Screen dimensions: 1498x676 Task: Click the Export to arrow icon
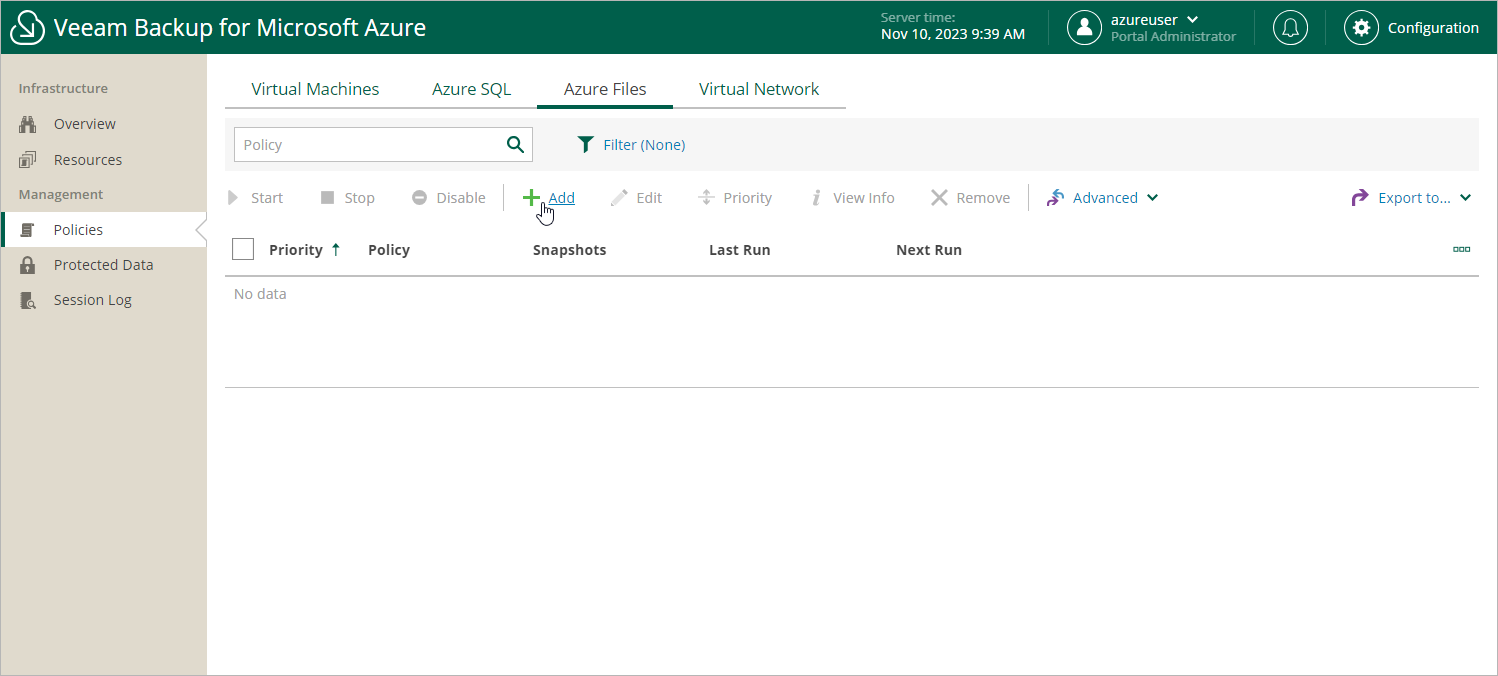point(1360,198)
